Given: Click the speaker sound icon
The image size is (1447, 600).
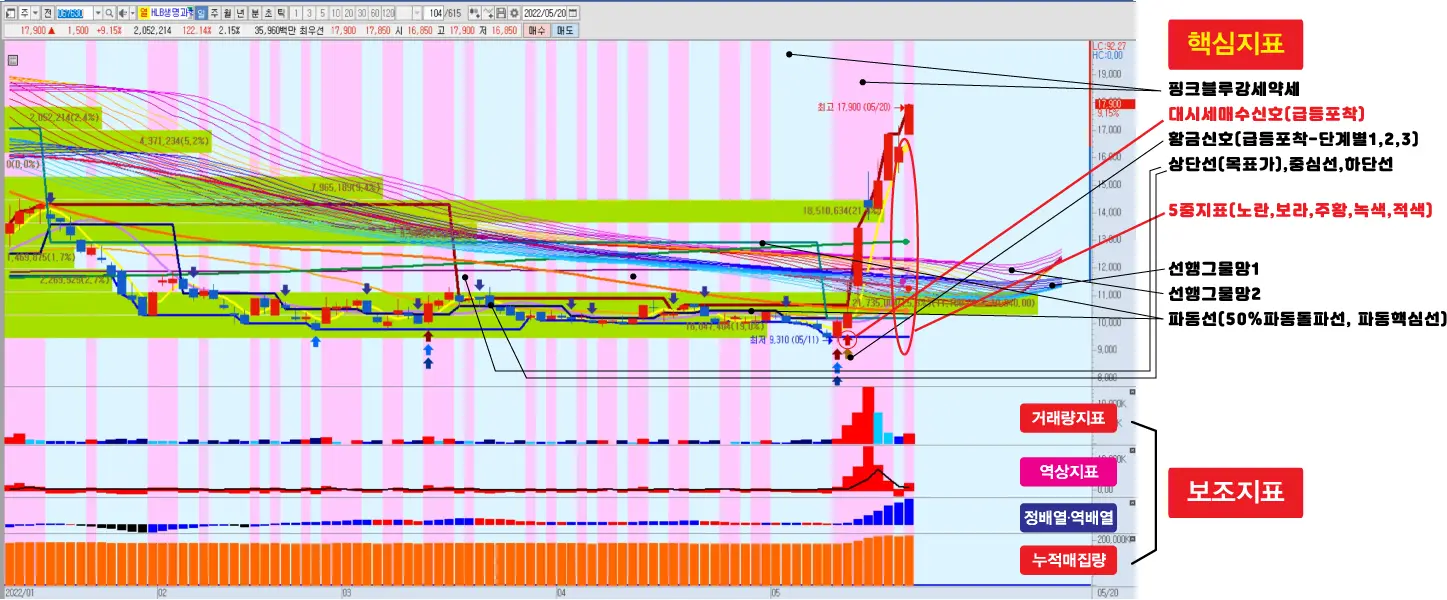Looking at the screenshot, I should pos(122,13).
